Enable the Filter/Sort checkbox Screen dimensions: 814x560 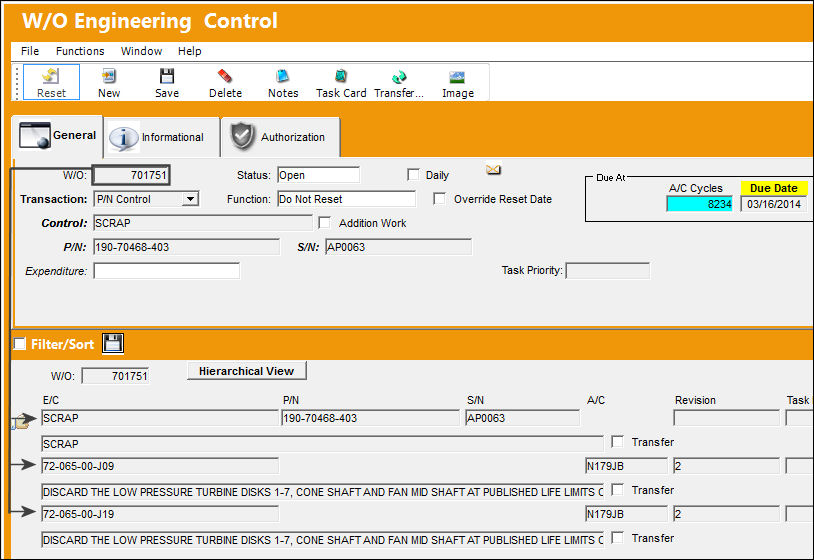click(20, 344)
